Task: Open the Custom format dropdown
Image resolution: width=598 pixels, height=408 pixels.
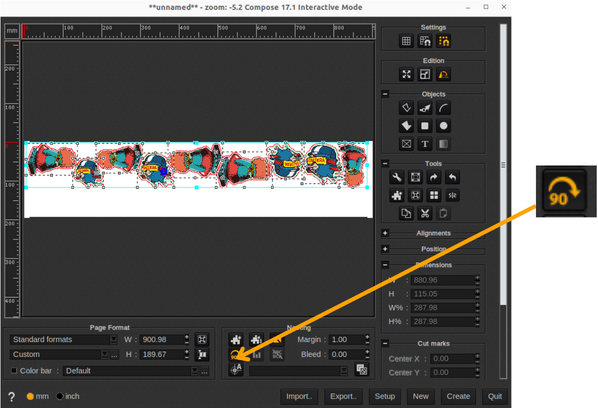Action: (59, 355)
